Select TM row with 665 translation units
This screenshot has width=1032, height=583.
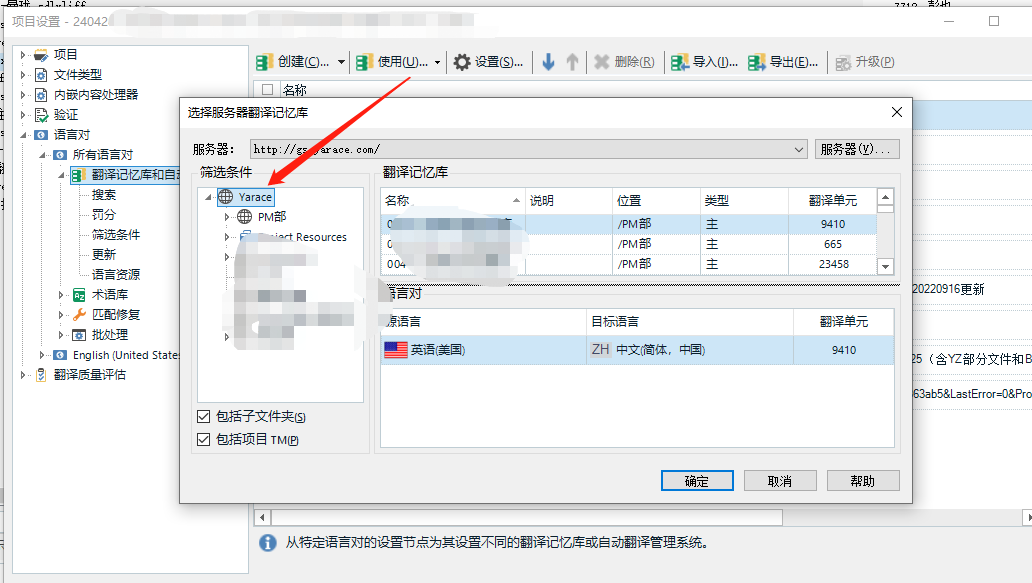click(629, 244)
